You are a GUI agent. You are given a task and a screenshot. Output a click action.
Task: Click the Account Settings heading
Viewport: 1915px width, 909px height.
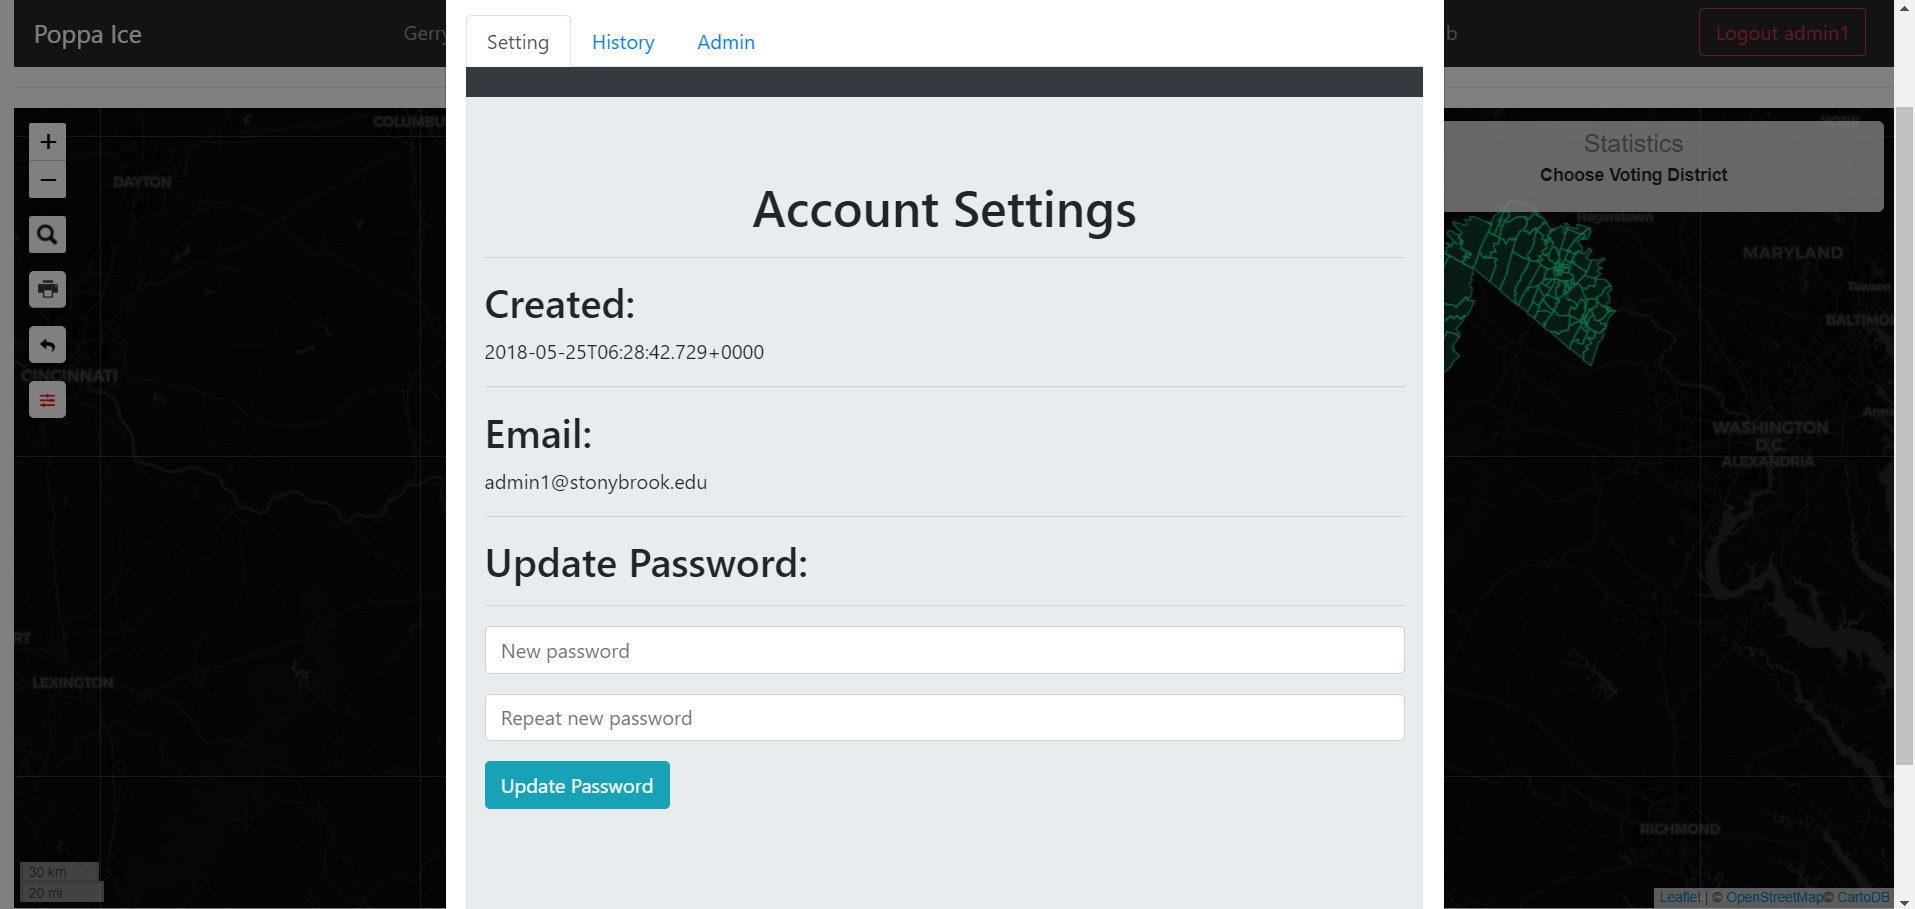tap(944, 210)
